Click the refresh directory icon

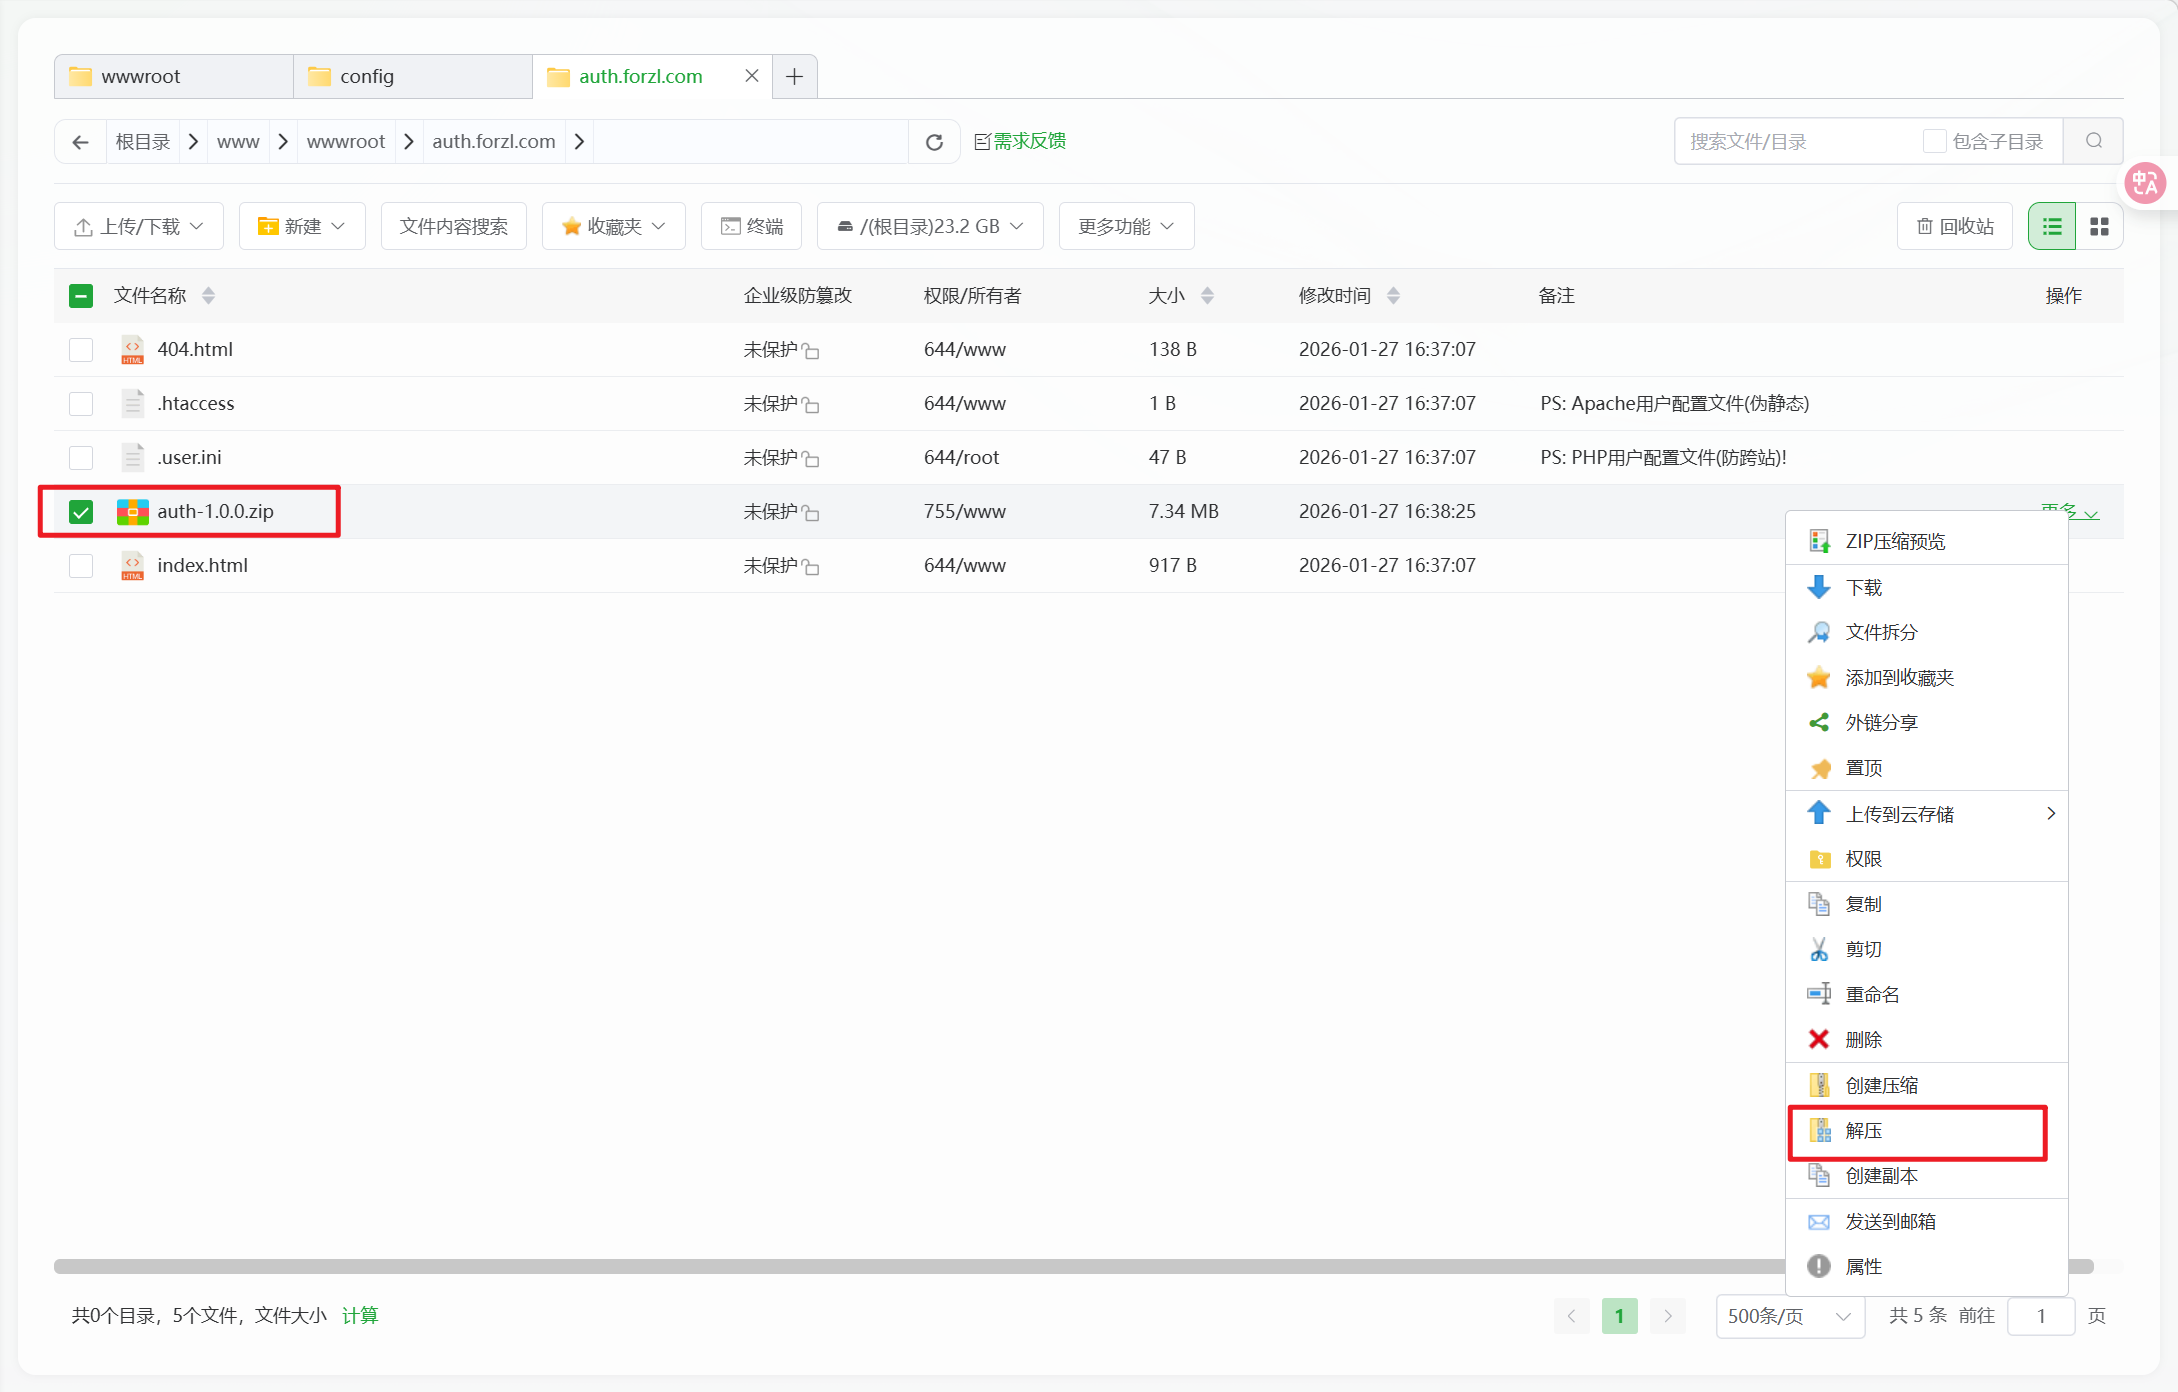[934, 142]
